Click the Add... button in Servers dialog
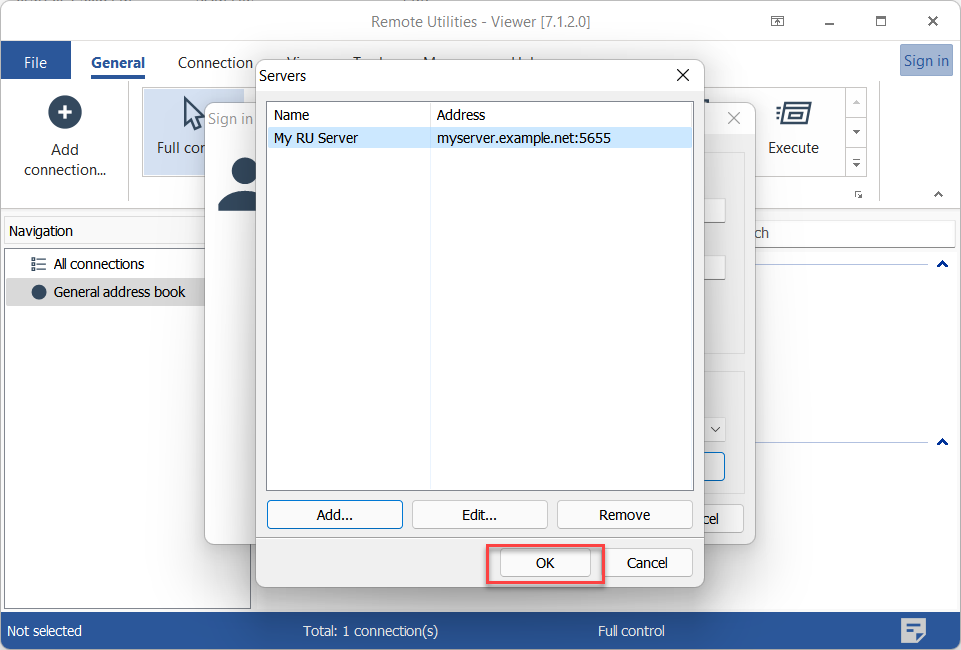This screenshot has height=650, width=961. coord(334,515)
